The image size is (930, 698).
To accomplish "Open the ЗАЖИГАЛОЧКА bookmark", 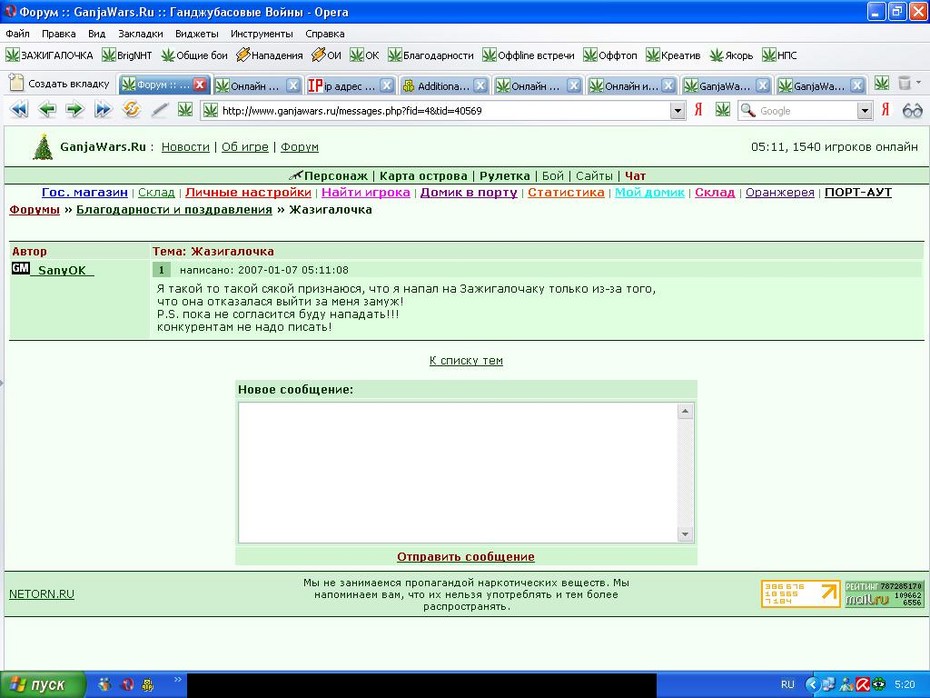I will pyautogui.click(x=50, y=56).
